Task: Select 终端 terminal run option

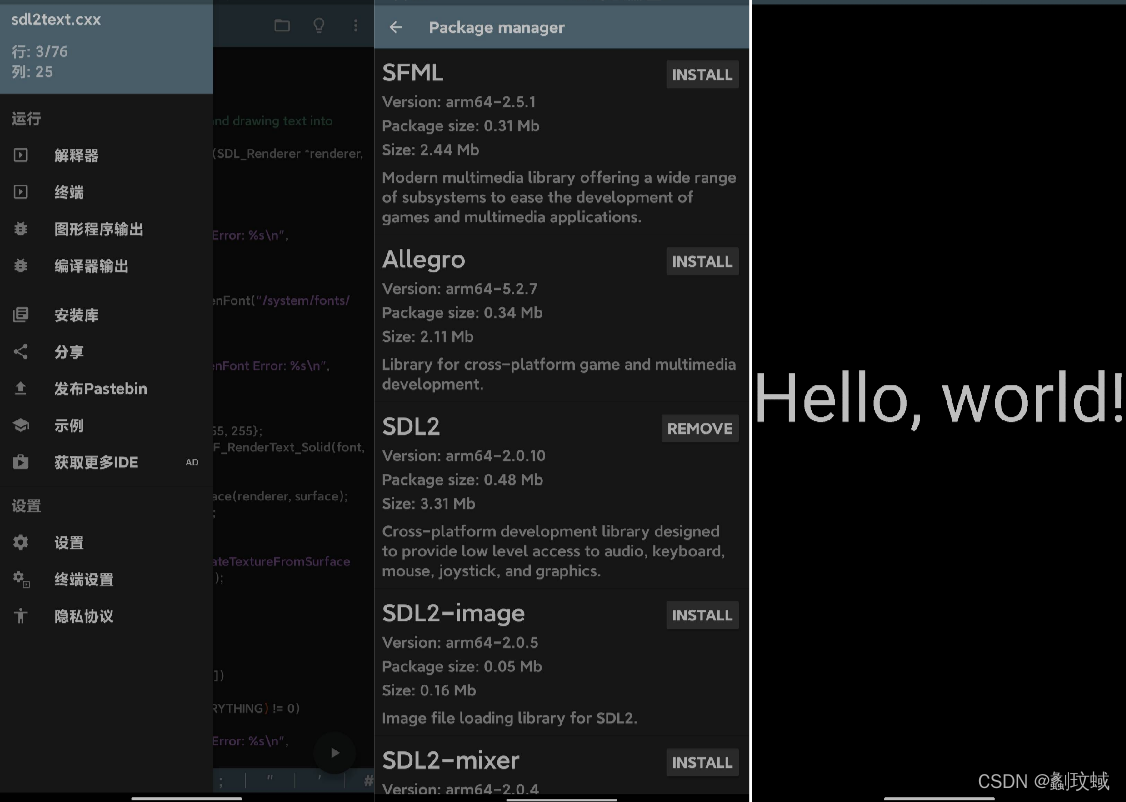Action: point(106,192)
